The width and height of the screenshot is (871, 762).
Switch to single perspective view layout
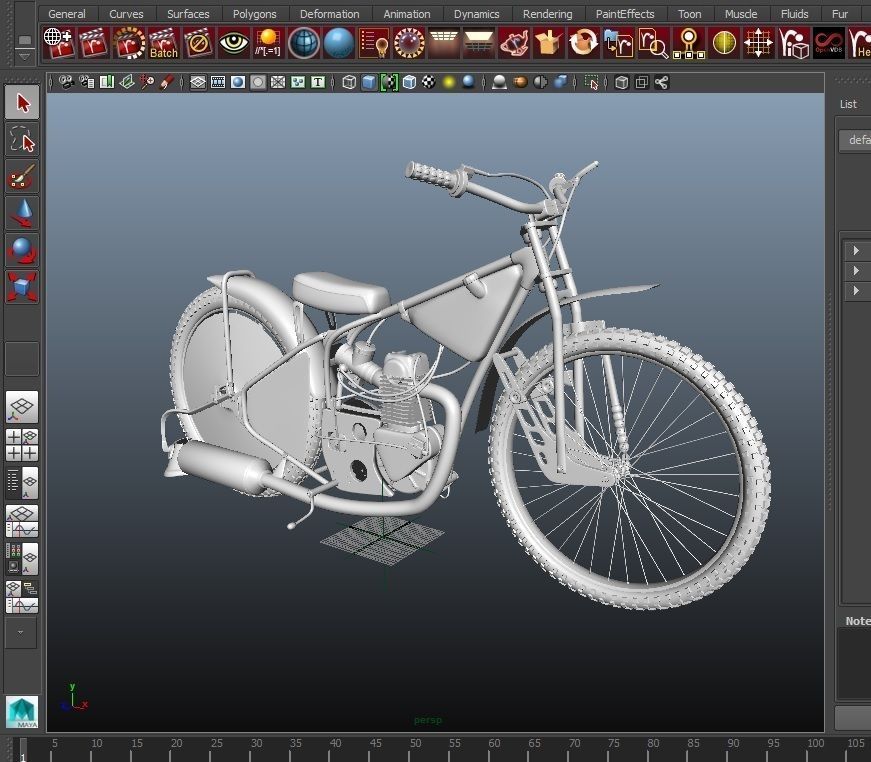click(22, 407)
